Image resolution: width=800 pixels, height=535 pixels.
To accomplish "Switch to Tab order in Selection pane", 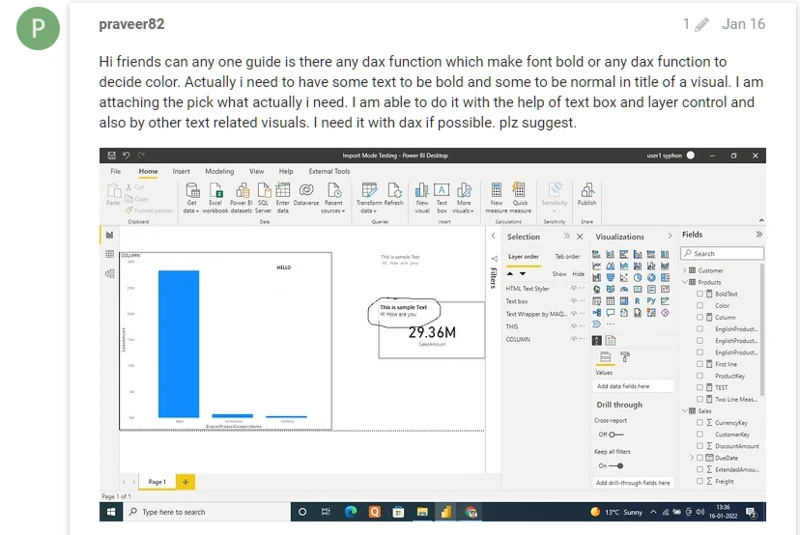I will tap(567, 257).
